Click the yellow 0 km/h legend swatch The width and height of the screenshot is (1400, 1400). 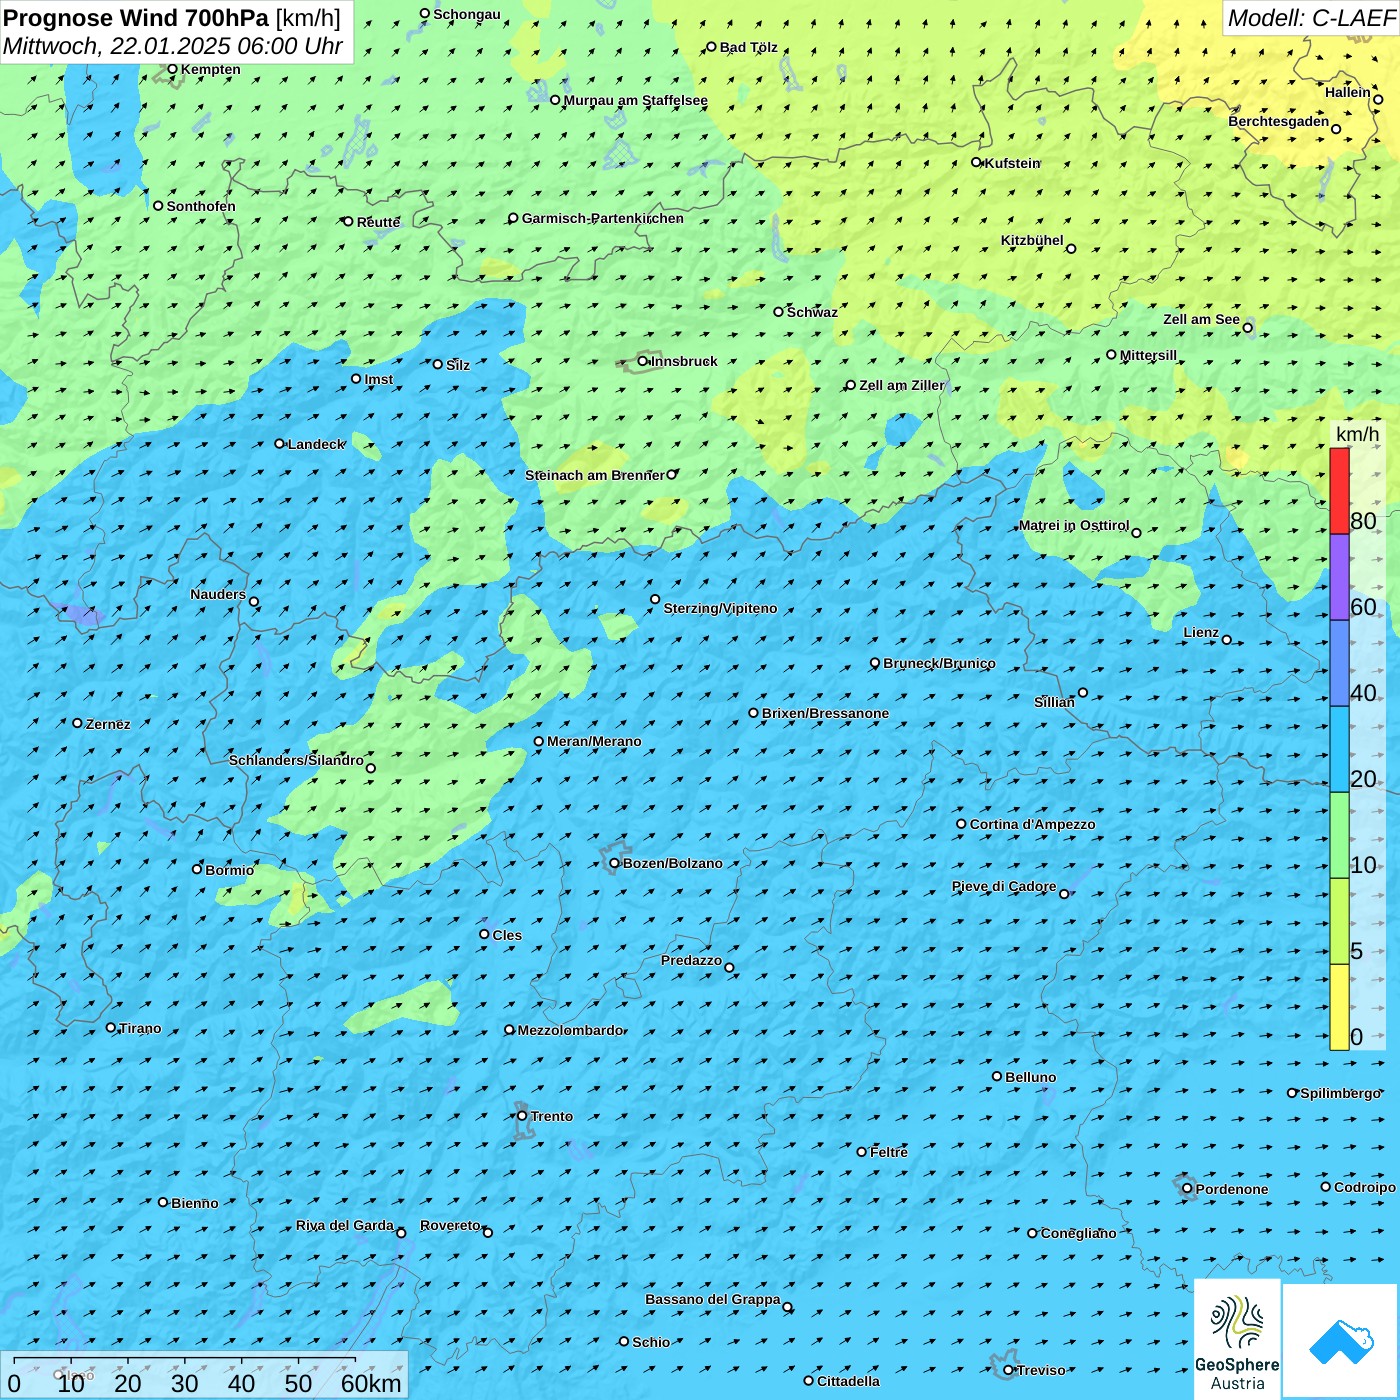tap(1339, 1007)
